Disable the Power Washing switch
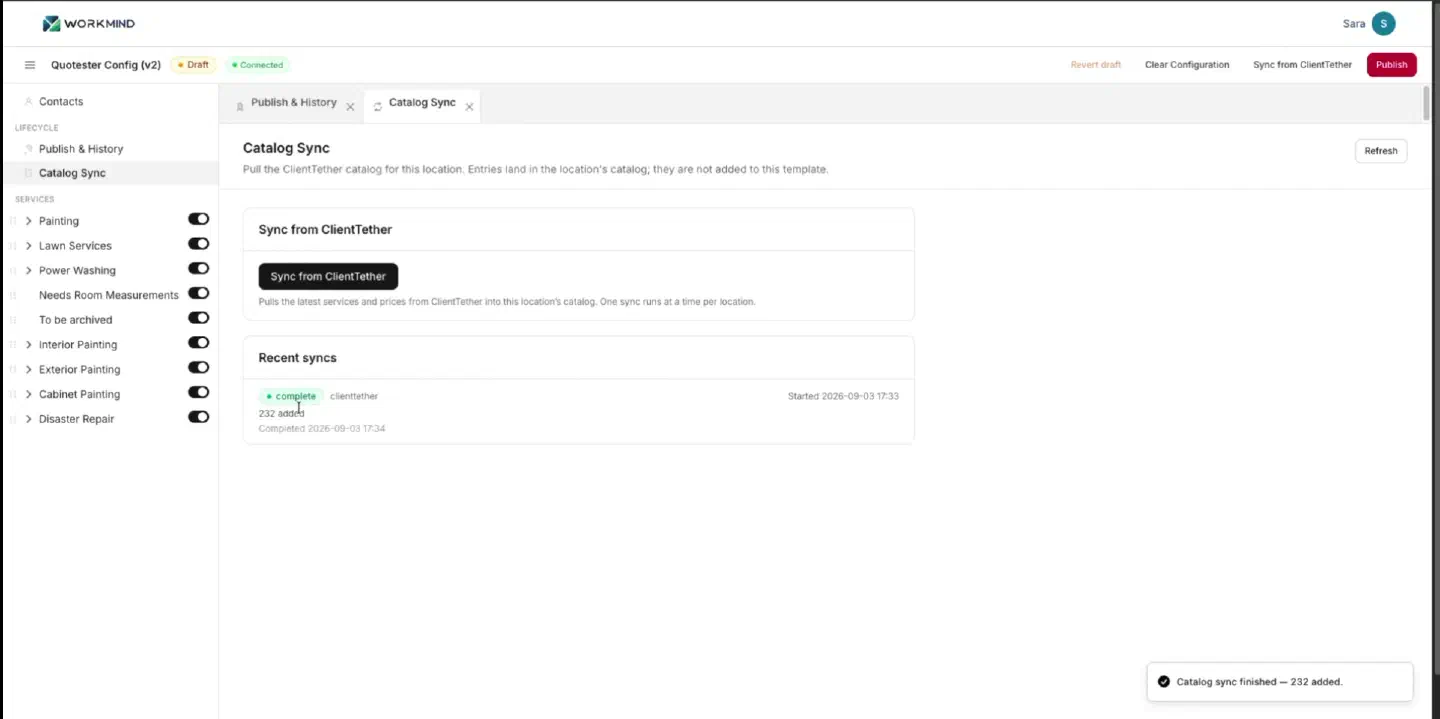 click(x=199, y=269)
